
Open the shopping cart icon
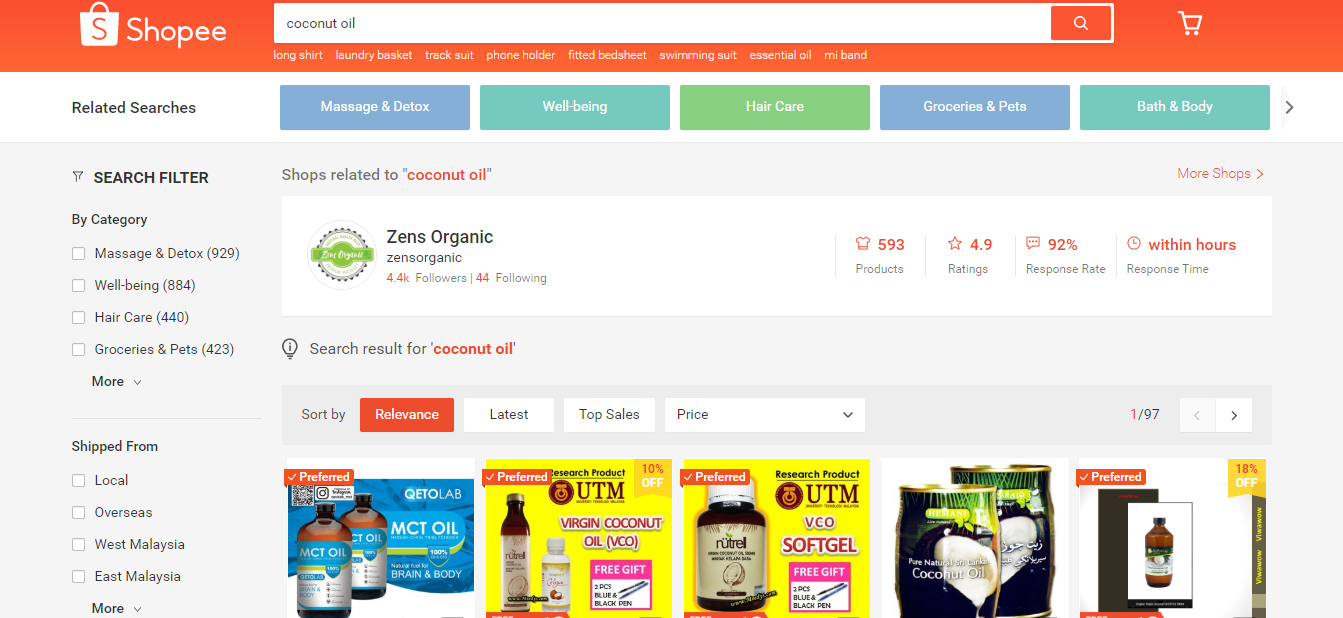(x=1190, y=23)
